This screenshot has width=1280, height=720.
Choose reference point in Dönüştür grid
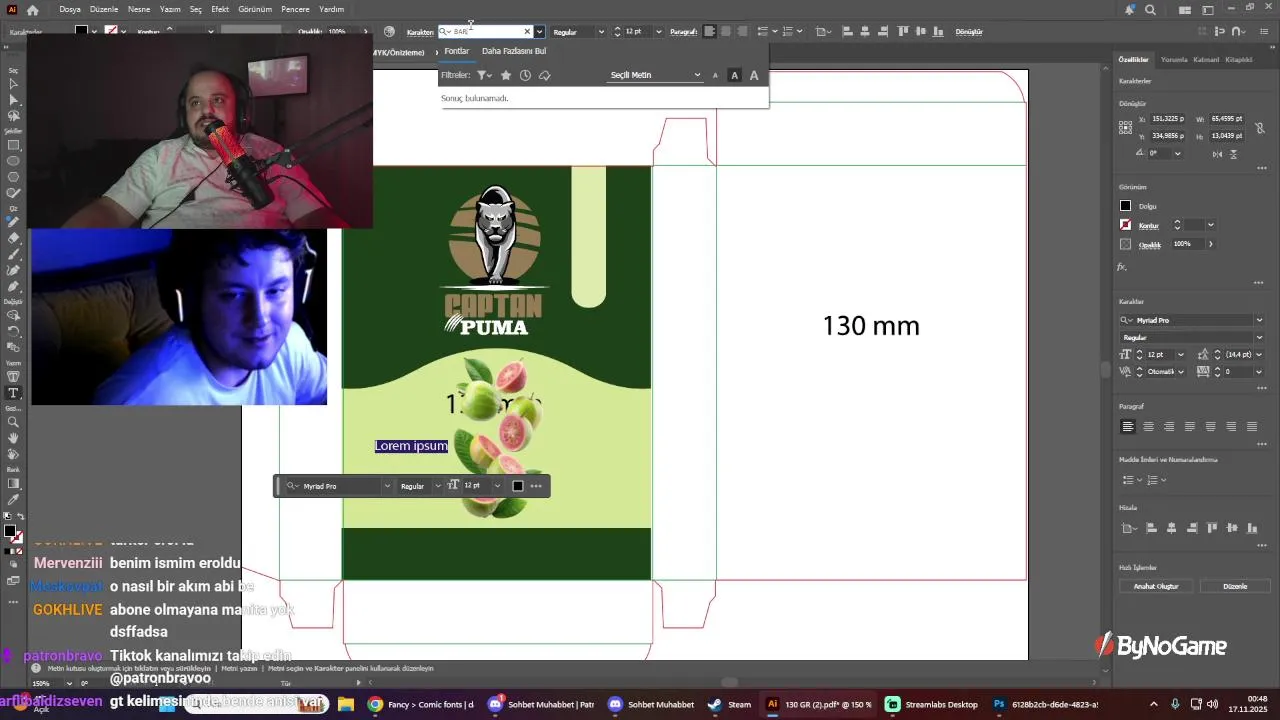(x=1126, y=126)
